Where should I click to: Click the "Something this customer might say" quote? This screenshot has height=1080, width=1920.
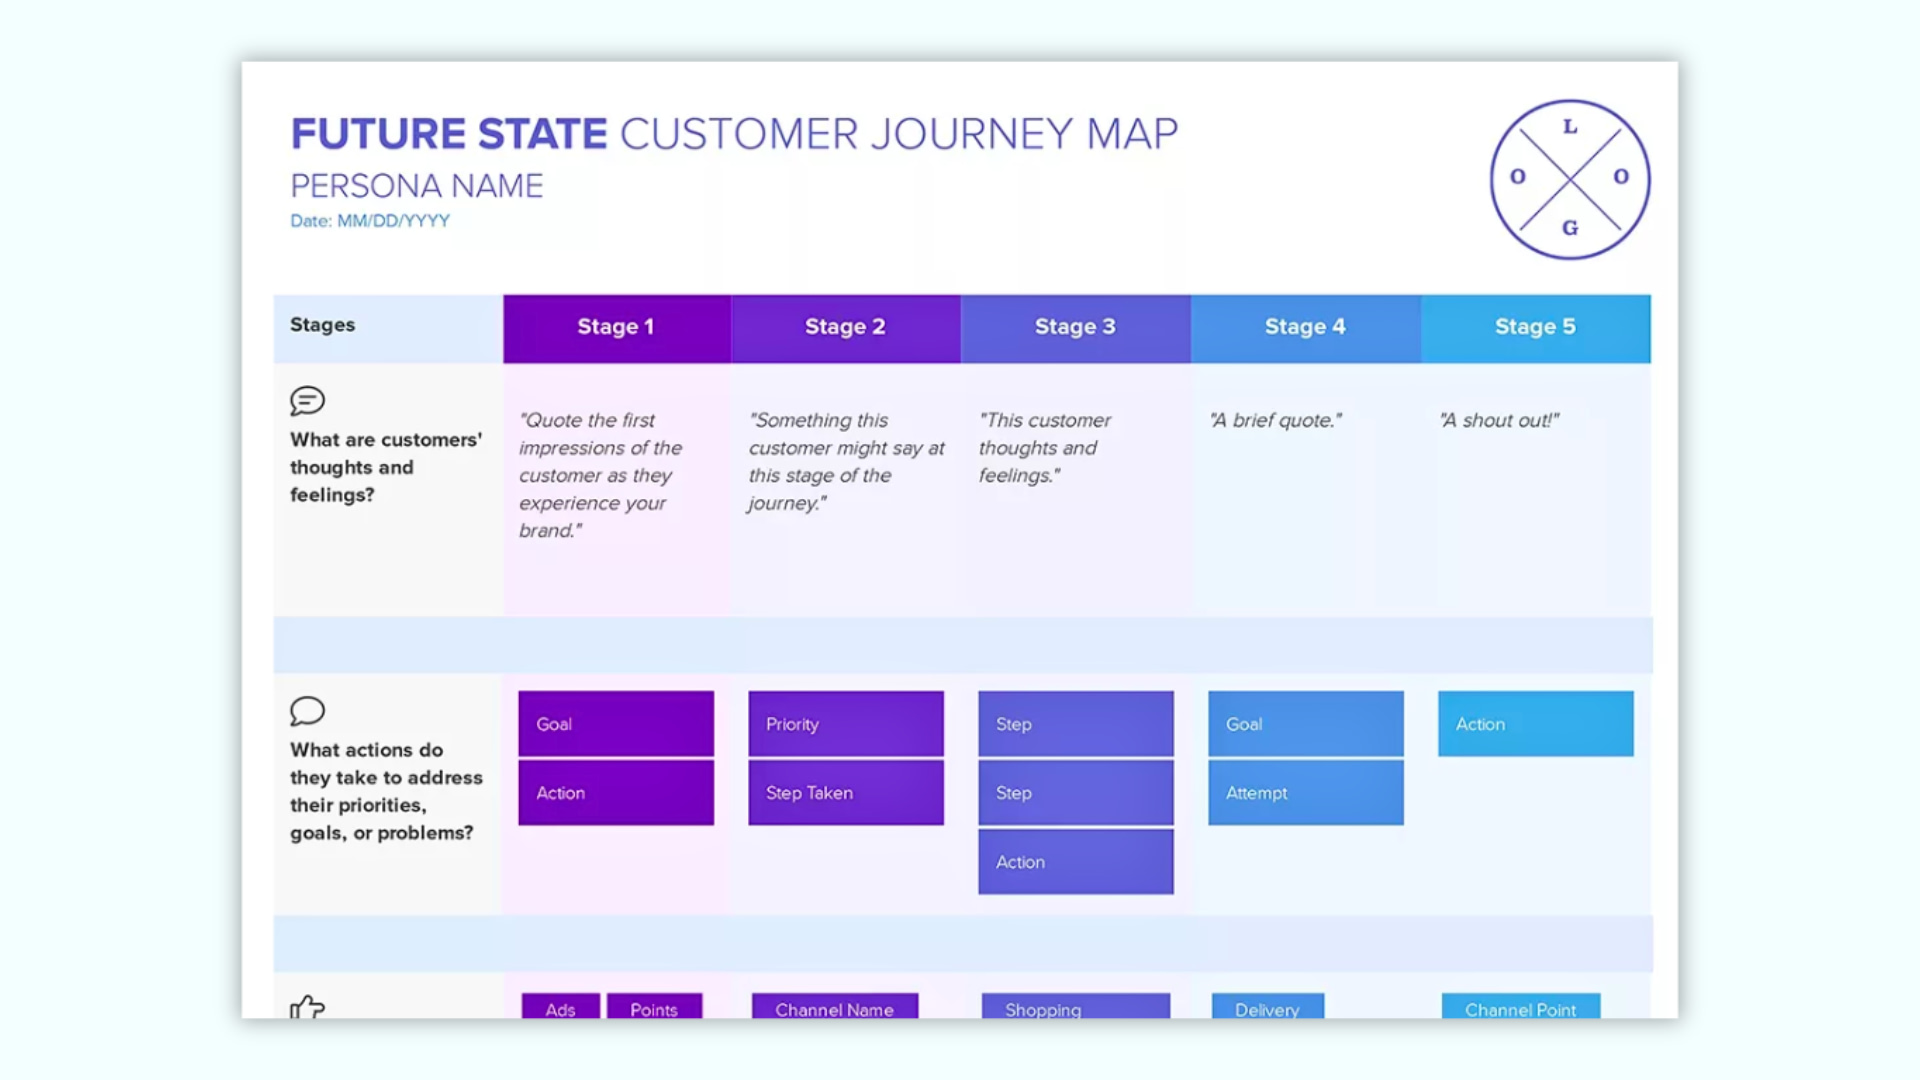(x=846, y=461)
